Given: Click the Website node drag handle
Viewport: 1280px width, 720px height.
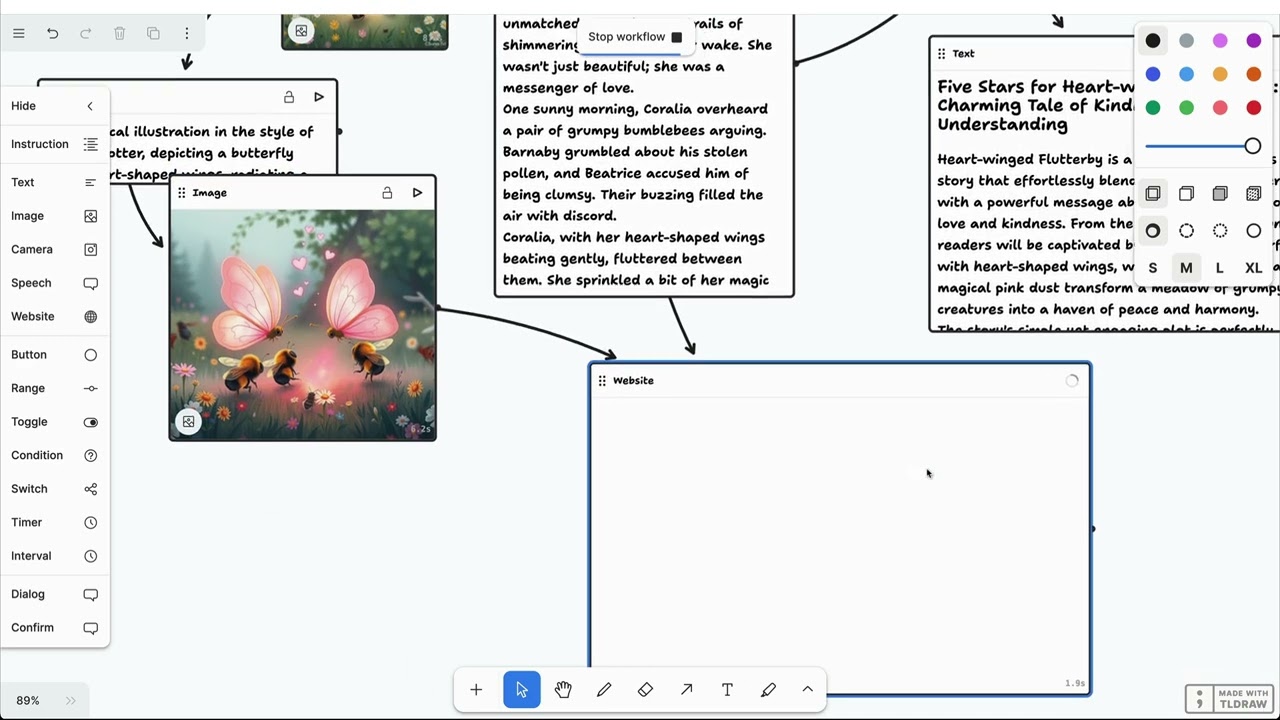Looking at the screenshot, I should (601, 381).
